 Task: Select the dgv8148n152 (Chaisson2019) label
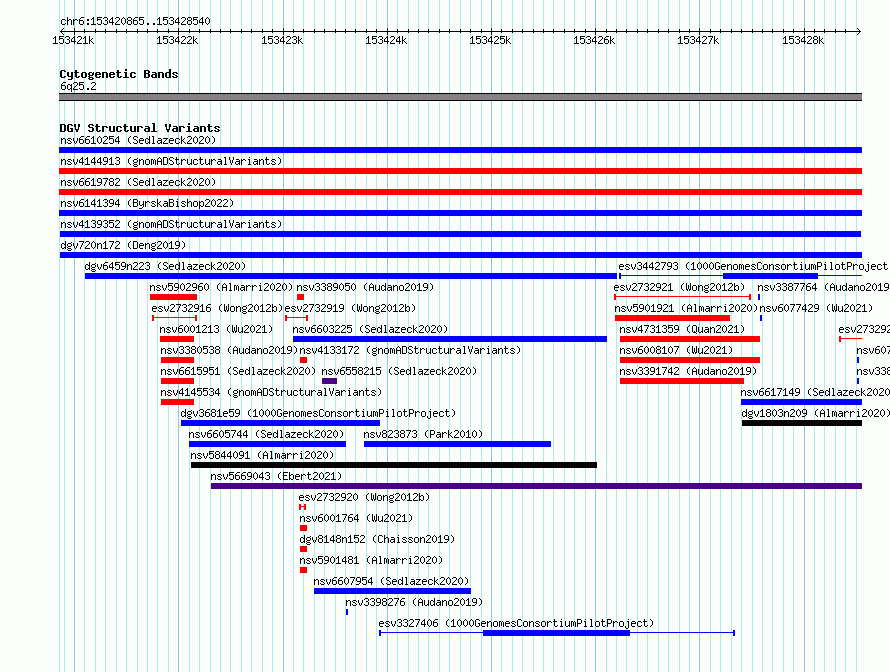(x=377, y=539)
